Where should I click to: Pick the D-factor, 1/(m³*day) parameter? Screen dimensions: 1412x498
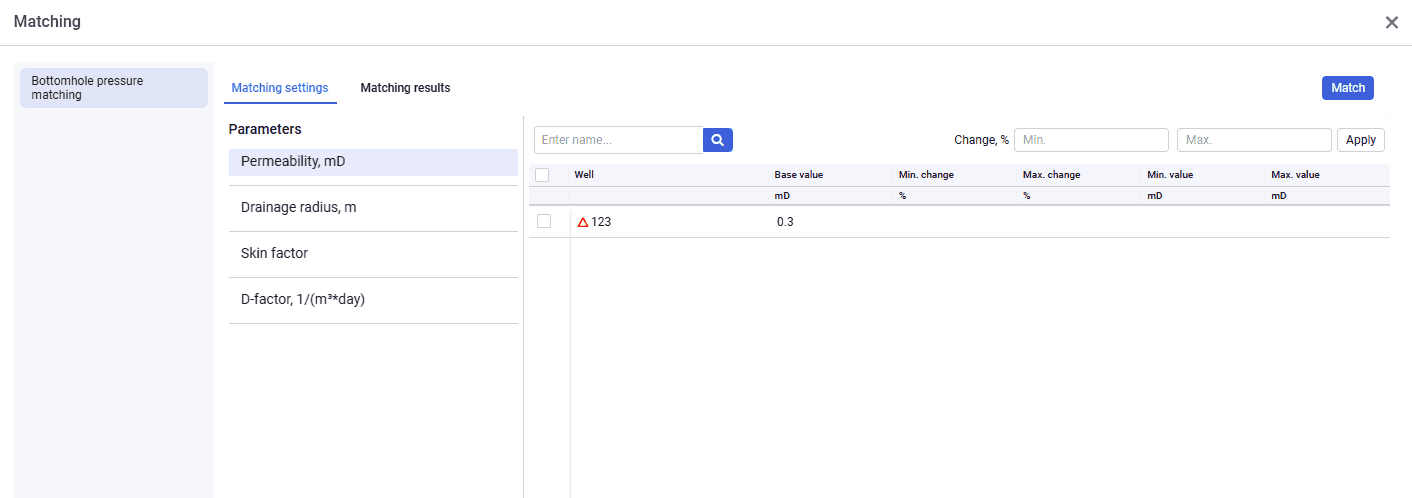[373, 300]
